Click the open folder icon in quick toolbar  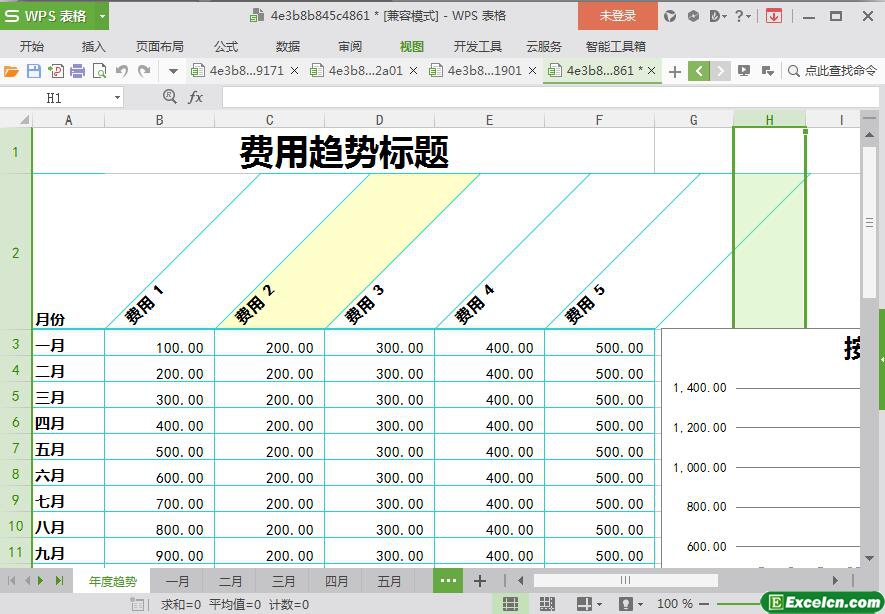(x=12, y=71)
